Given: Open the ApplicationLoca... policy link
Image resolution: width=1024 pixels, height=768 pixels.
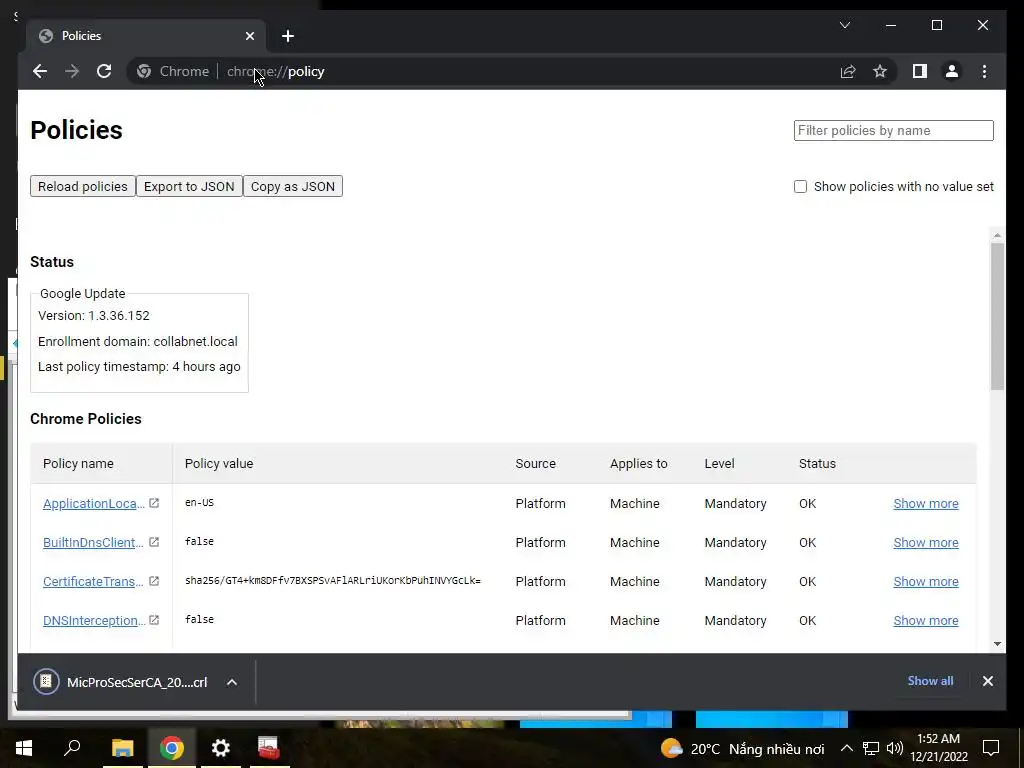Looking at the screenshot, I should click(93, 504).
